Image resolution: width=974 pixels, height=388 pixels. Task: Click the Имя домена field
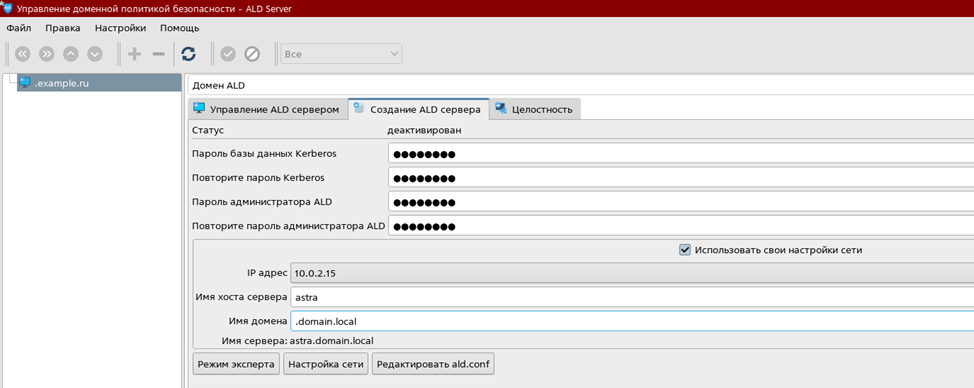[x=632, y=321]
